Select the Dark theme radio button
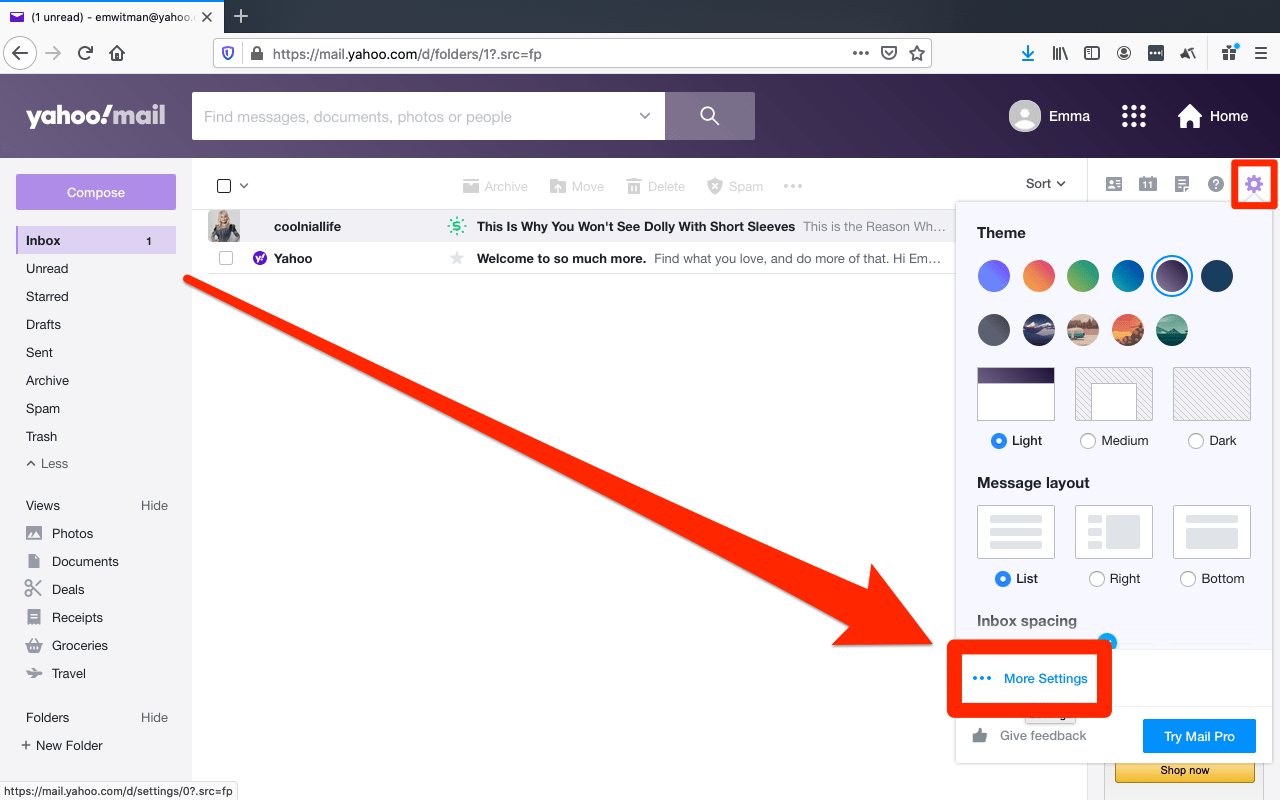Viewport: 1280px width, 800px height. (x=1195, y=441)
